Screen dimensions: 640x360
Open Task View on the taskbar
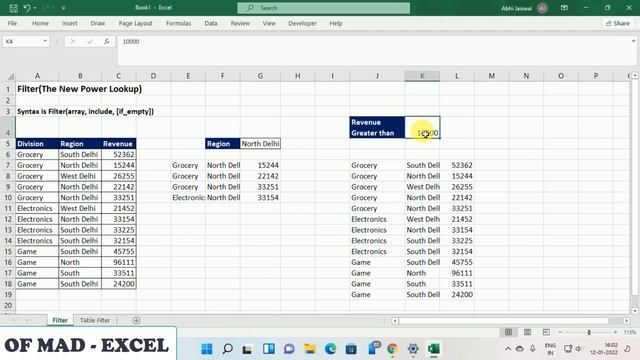tap(247, 349)
